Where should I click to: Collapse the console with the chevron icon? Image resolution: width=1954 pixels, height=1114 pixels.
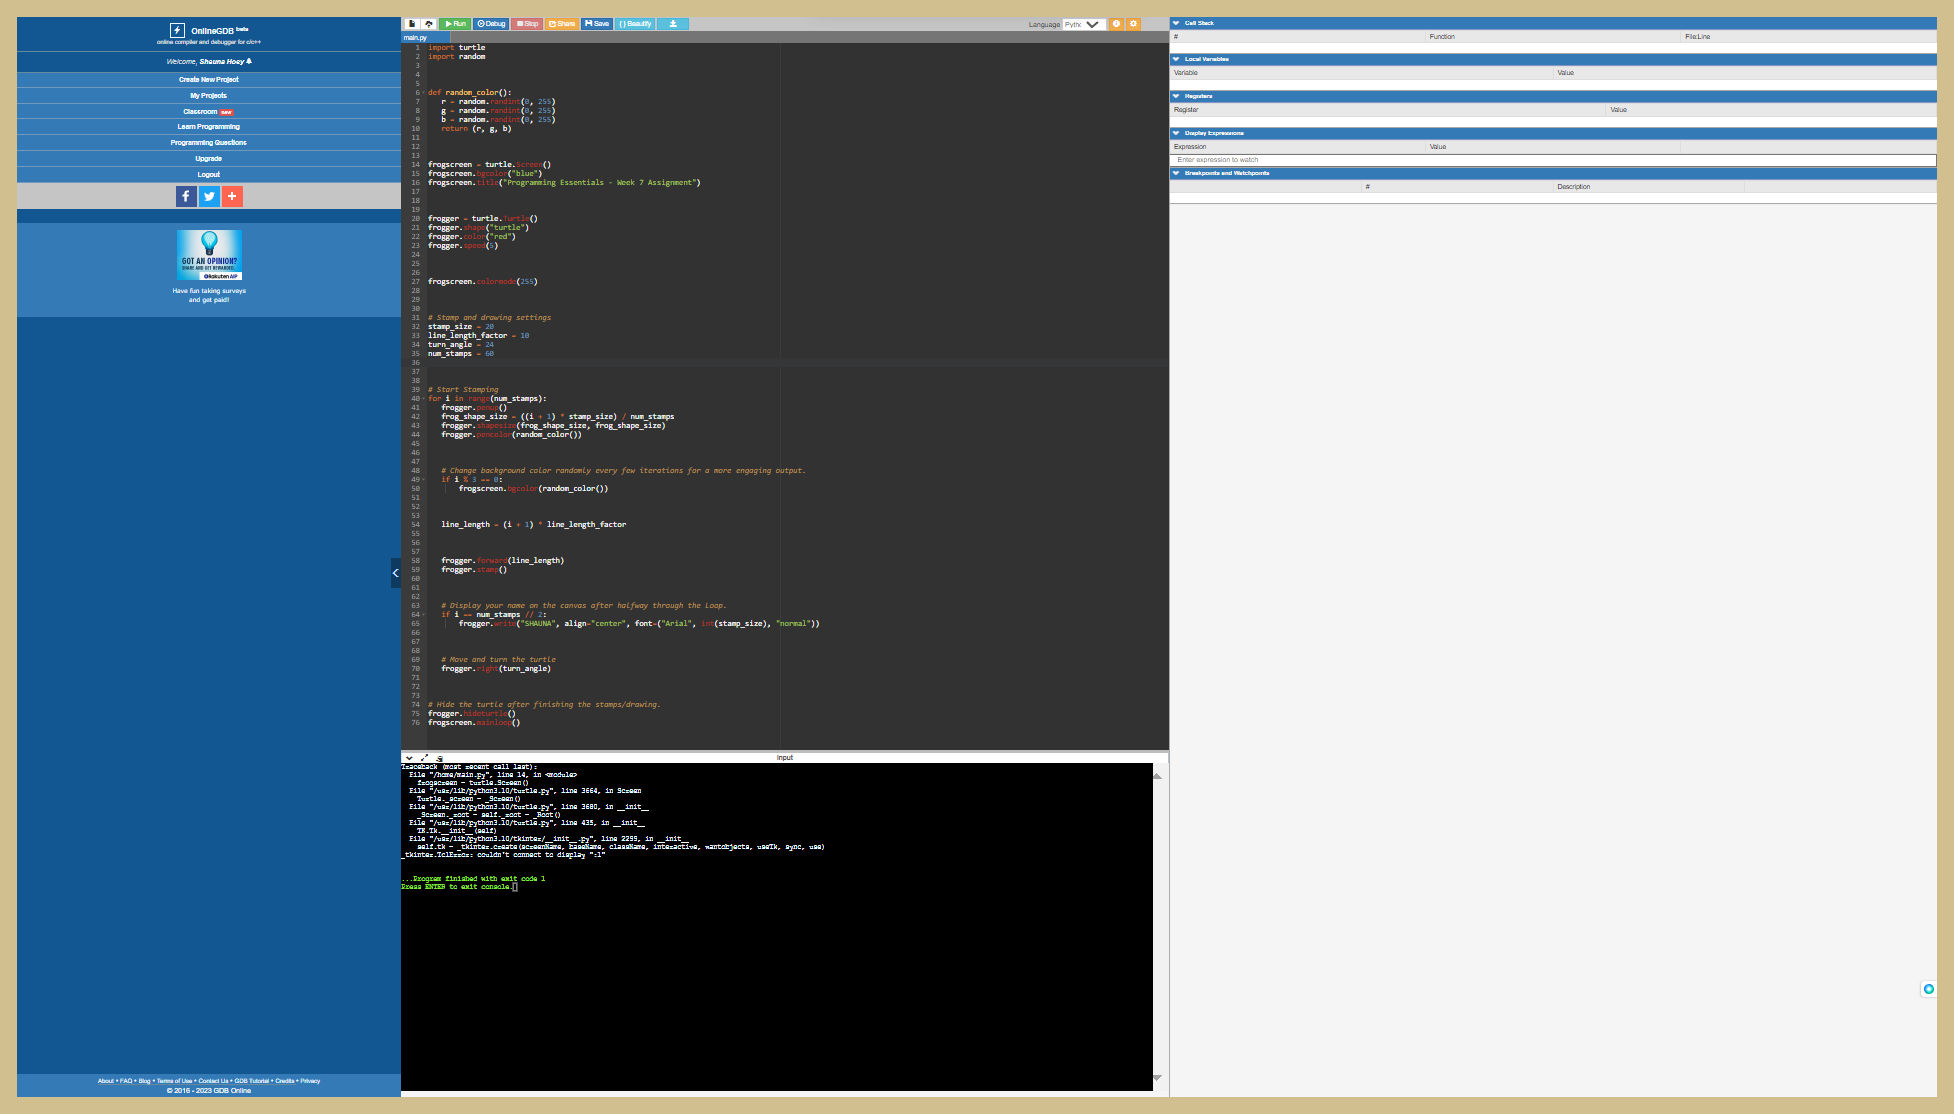[x=409, y=758]
